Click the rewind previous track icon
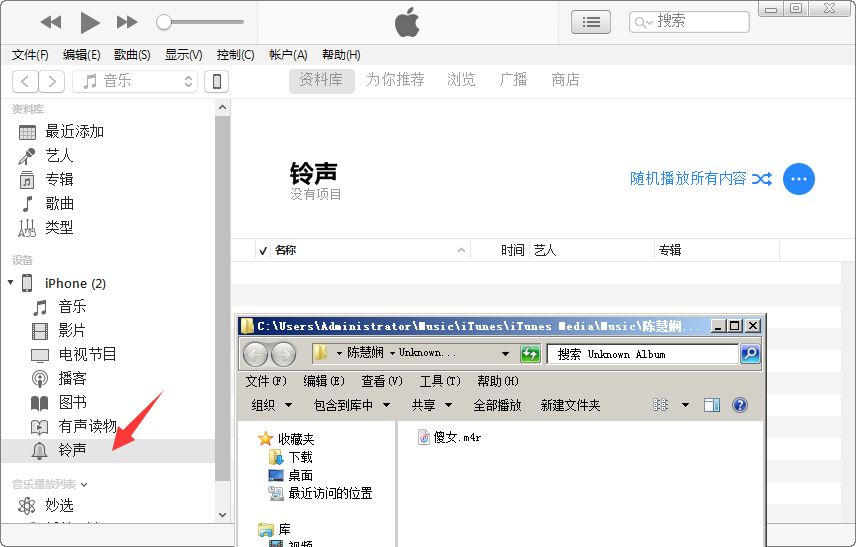This screenshot has width=856, height=547. pyautogui.click(x=51, y=22)
